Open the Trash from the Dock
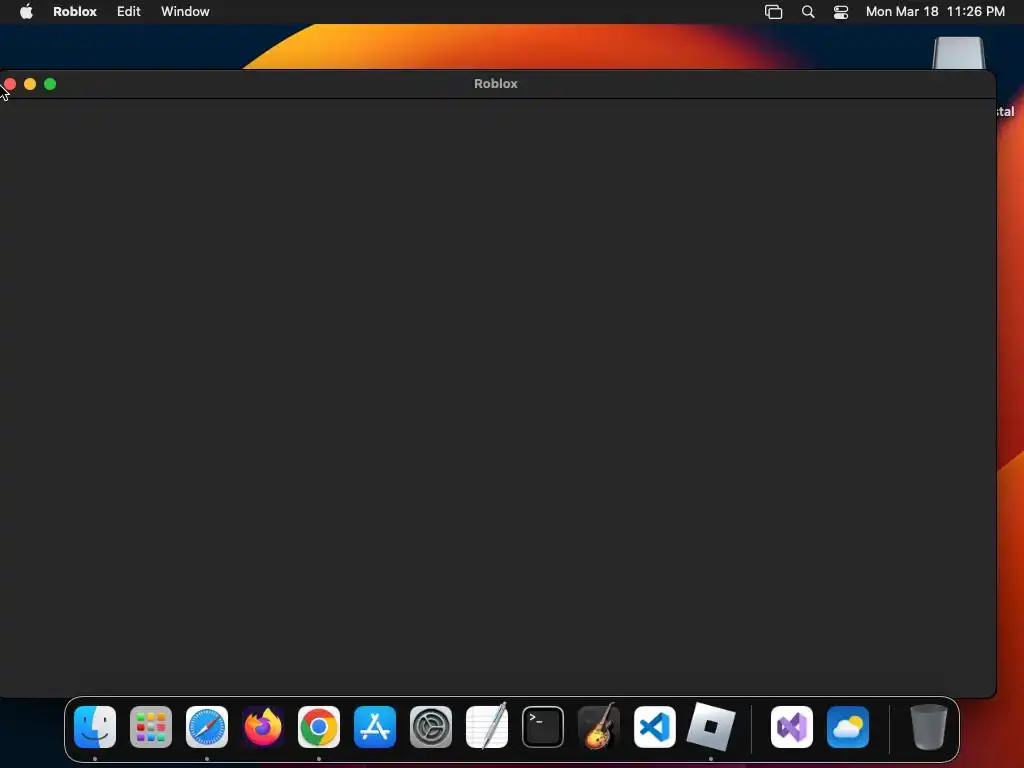Image resolution: width=1024 pixels, height=768 pixels. 929,727
